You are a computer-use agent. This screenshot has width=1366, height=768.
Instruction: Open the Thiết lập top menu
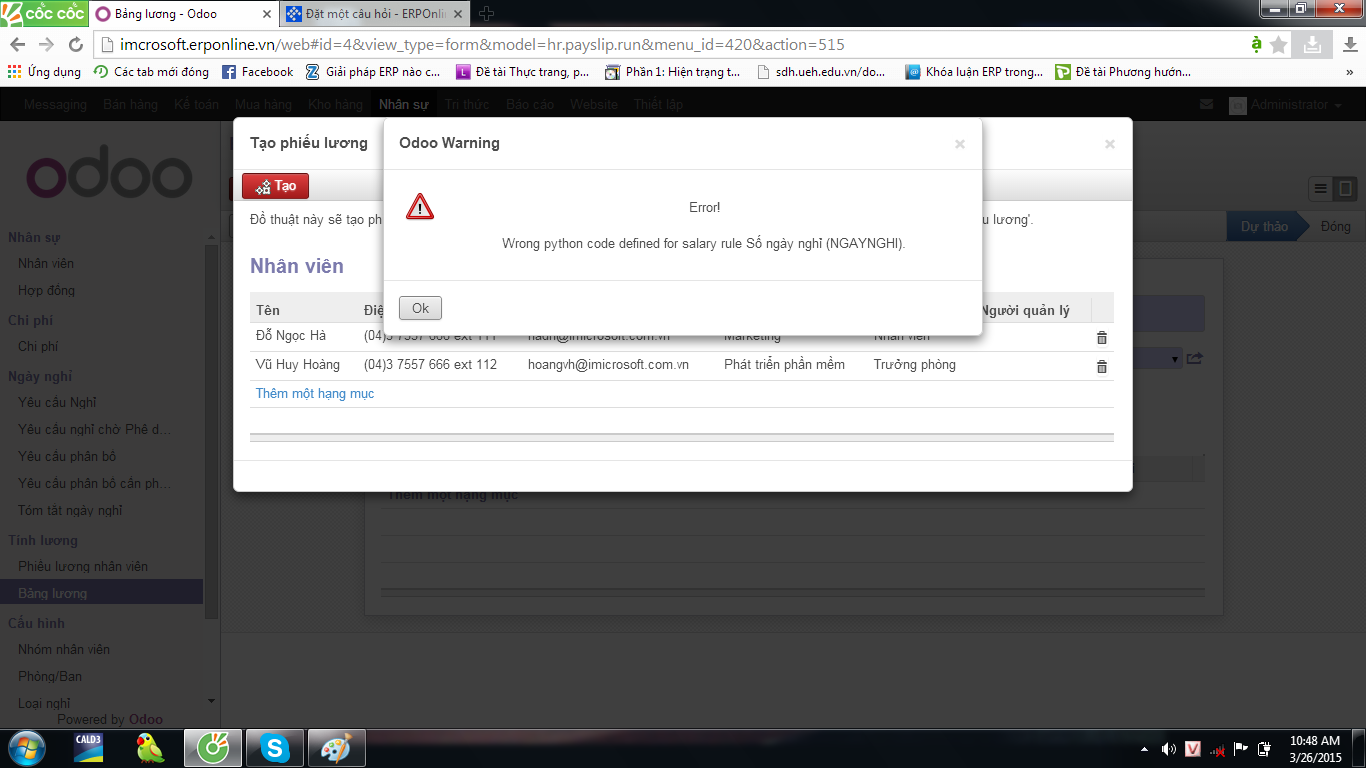tap(658, 105)
